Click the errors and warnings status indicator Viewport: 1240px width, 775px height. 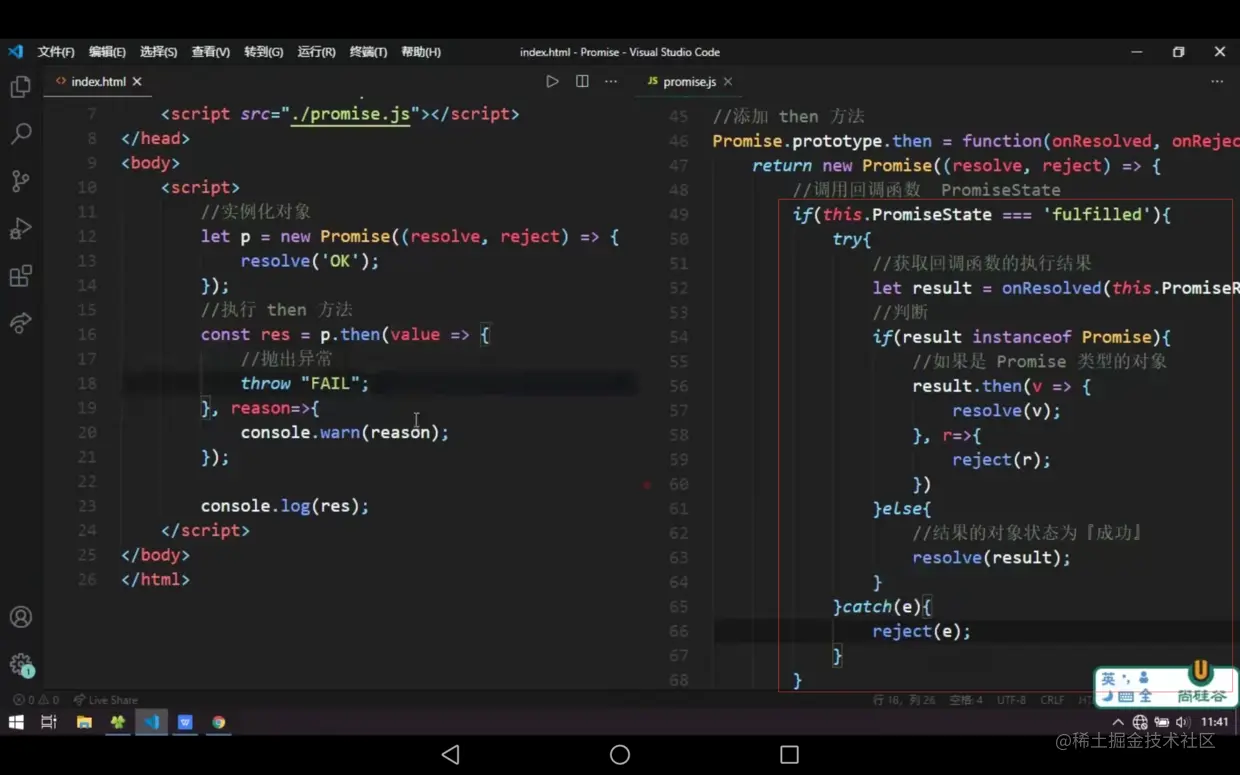(36, 700)
